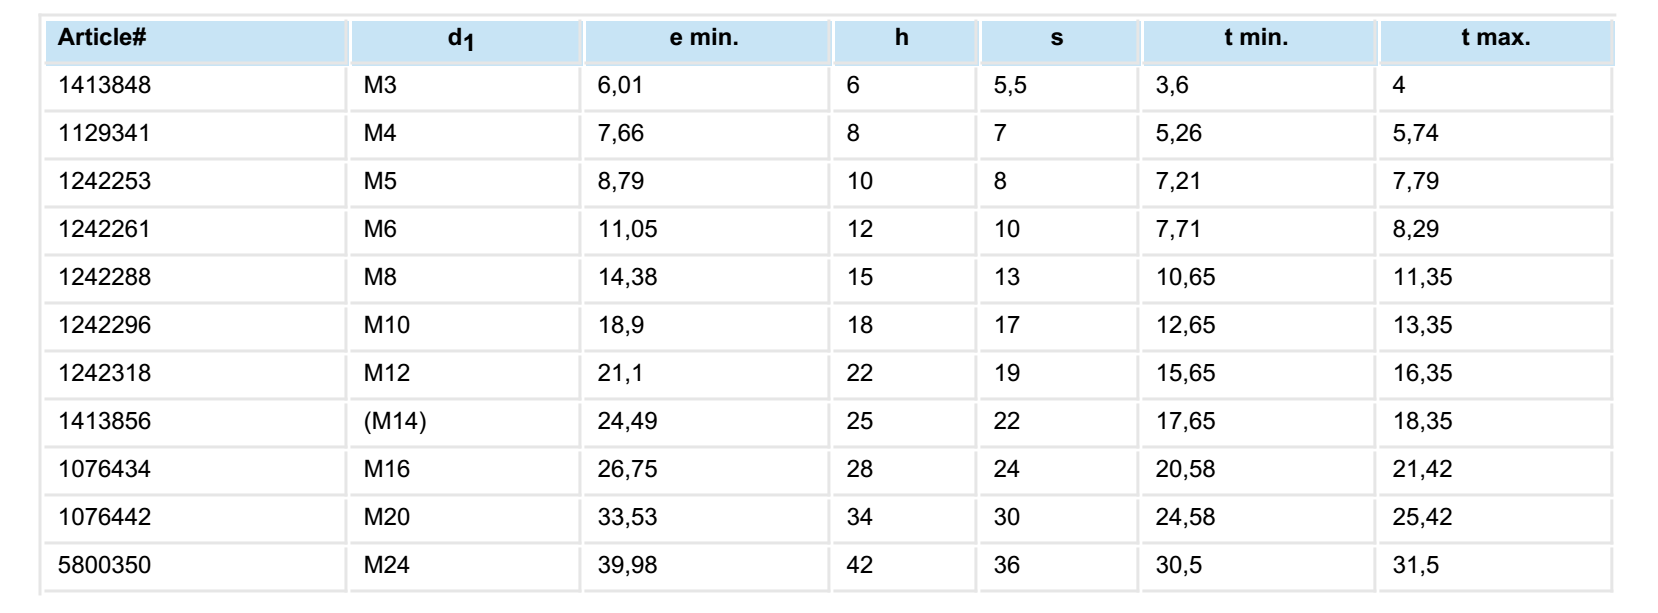Click the t min. column header

(1256, 39)
